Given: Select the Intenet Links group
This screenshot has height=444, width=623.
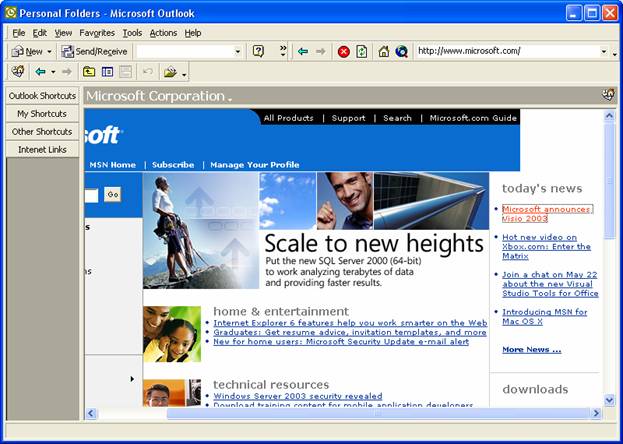Looking at the screenshot, I should (42, 149).
